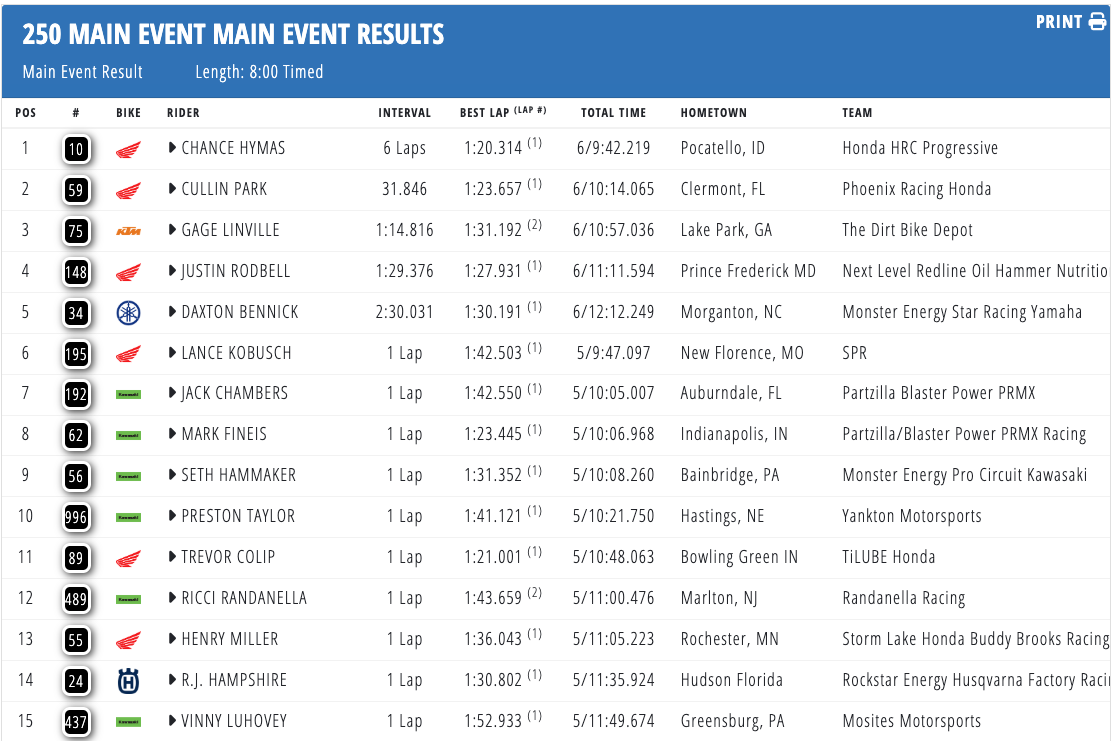Click Chance Hymas's Honda bike logo
The height and width of the screenshot is (741, 1115).
click(x=128, y=150)
